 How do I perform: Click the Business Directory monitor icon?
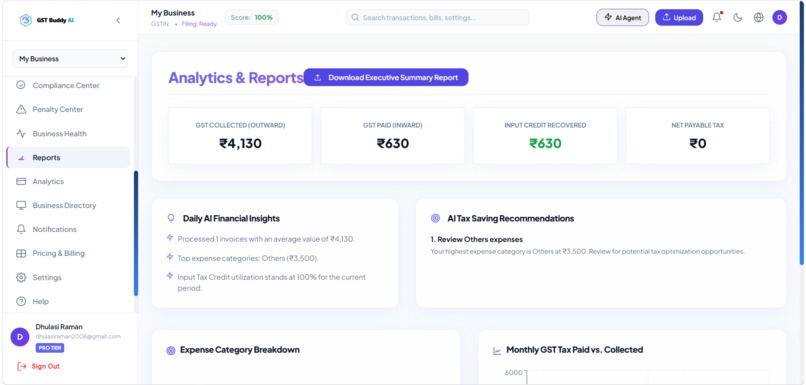pos(21,206)
